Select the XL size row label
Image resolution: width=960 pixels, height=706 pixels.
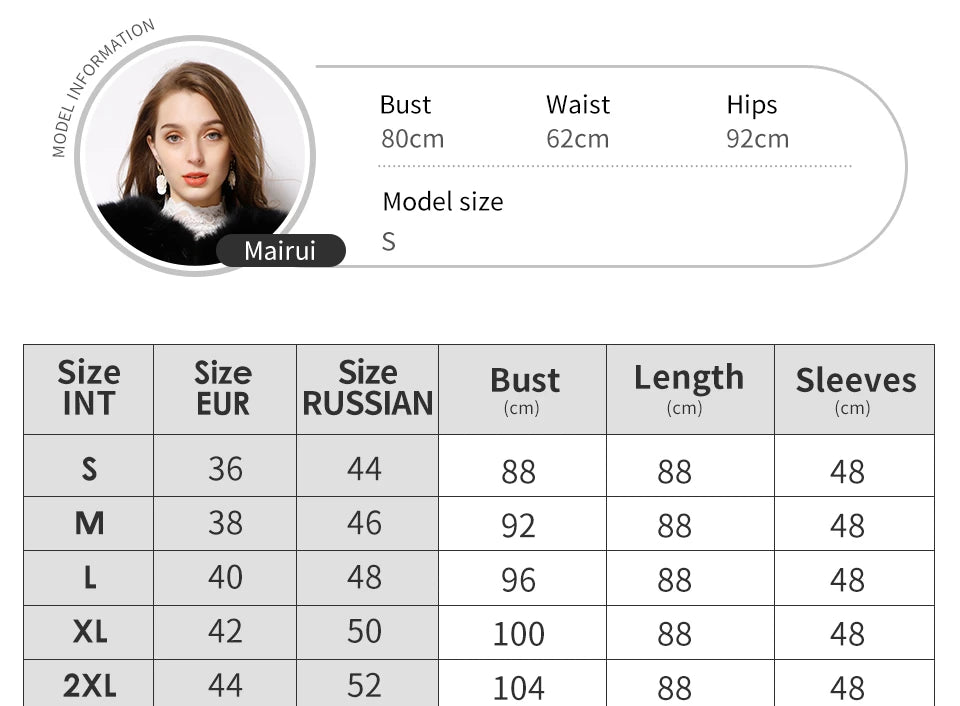(89, 631)
